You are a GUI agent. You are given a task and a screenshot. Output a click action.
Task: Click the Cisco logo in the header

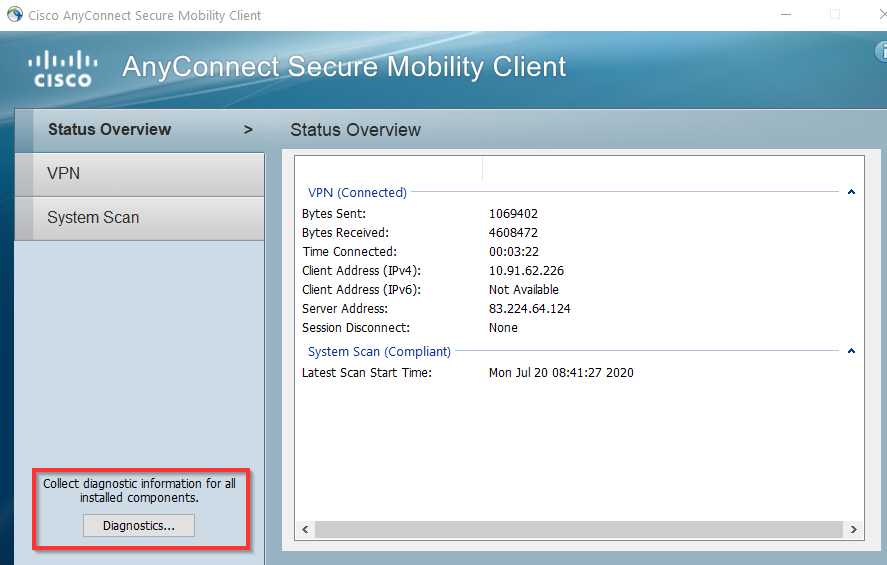(63, 68)
